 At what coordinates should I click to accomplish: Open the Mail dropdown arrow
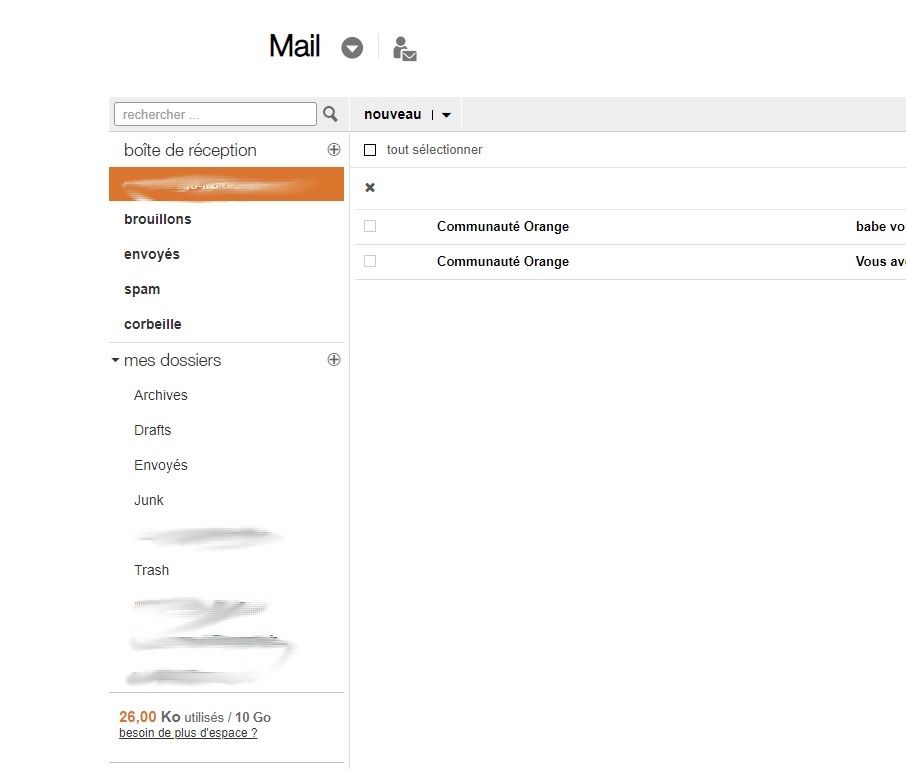point(351,47)
